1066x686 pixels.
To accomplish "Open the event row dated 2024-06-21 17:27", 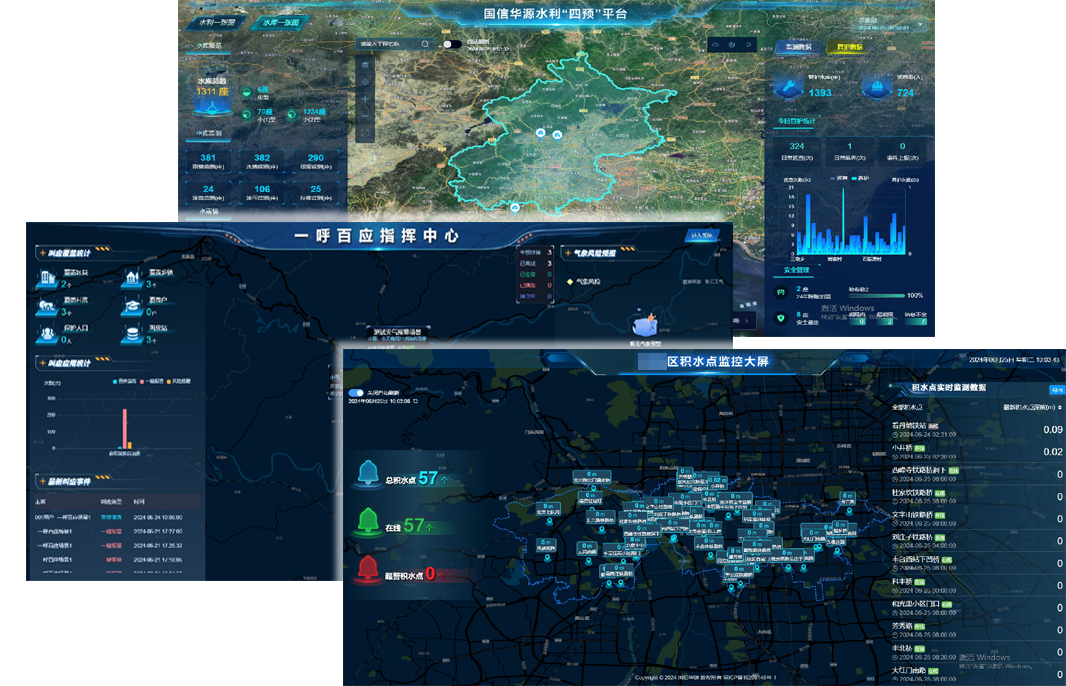I will click(117, 532).
